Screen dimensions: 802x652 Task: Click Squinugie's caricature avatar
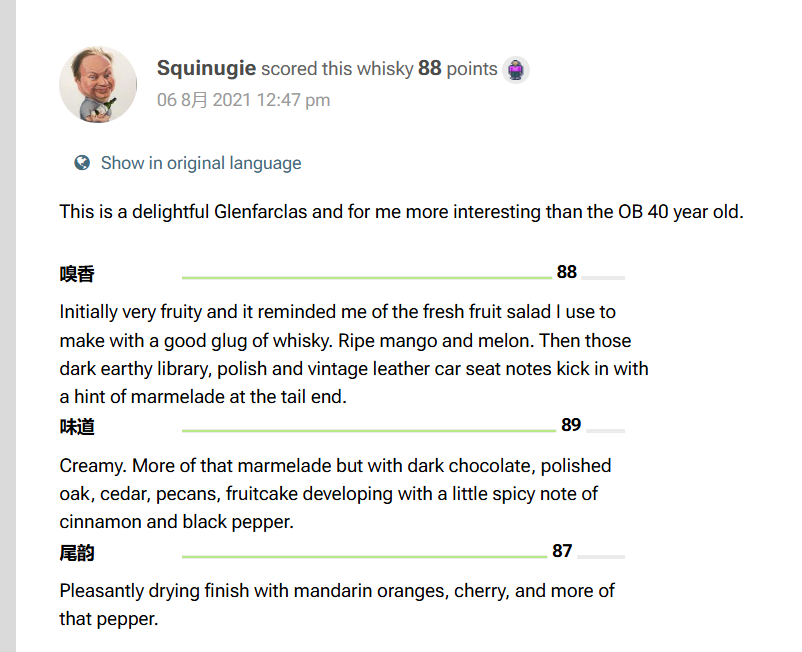point(98,85)
